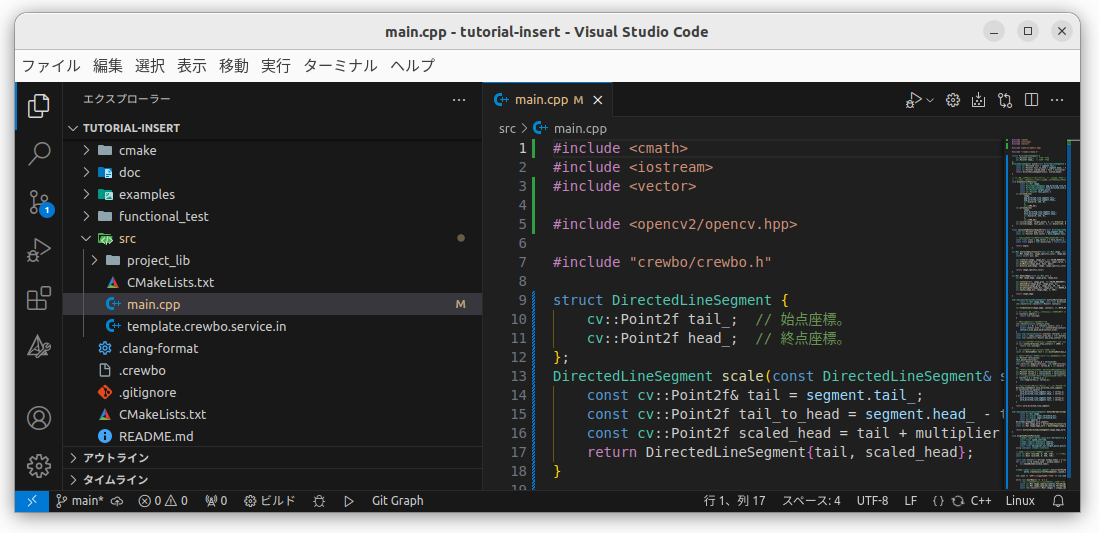Collapse the TUTORIAL-INSERT root folder
1099x533 pixels.
tap(273, 128)
